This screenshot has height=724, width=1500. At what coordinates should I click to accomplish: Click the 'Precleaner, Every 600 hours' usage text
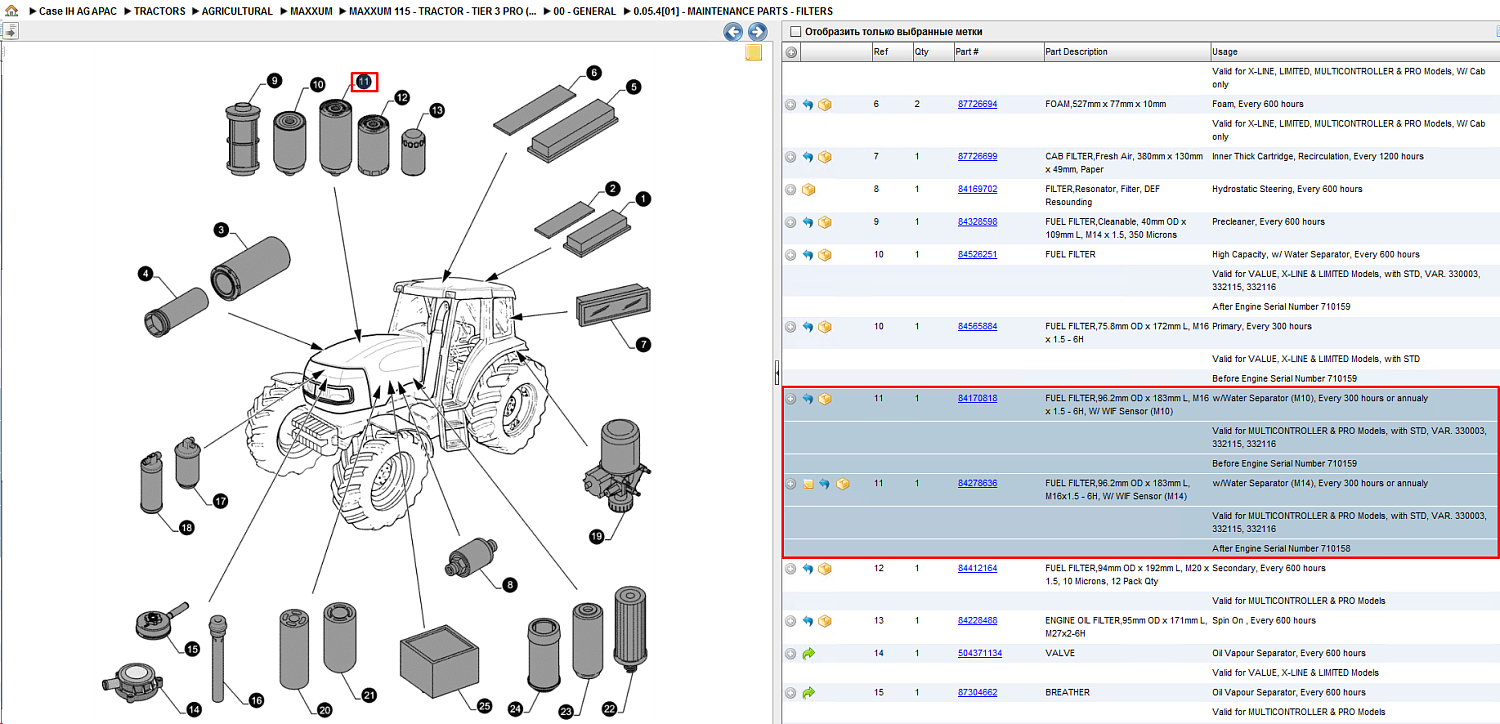click(1268, 222)
